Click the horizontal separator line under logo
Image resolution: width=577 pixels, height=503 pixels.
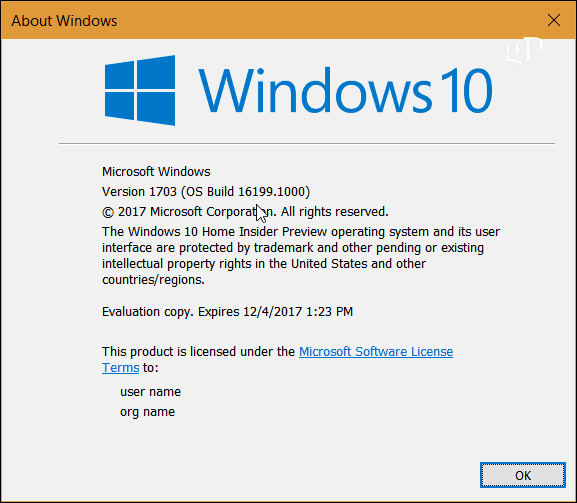pos(307,144)
